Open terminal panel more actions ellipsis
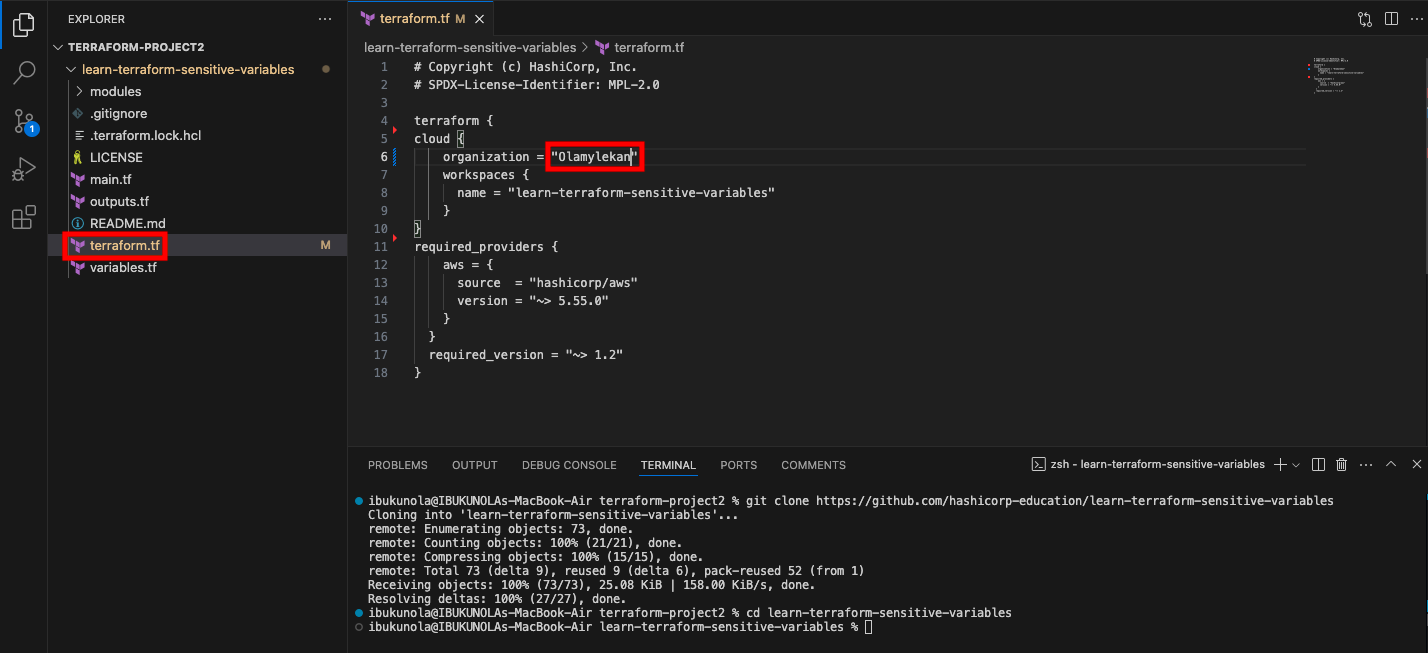The width and height of the screenshot is (1428, 653). [1366, 465]
